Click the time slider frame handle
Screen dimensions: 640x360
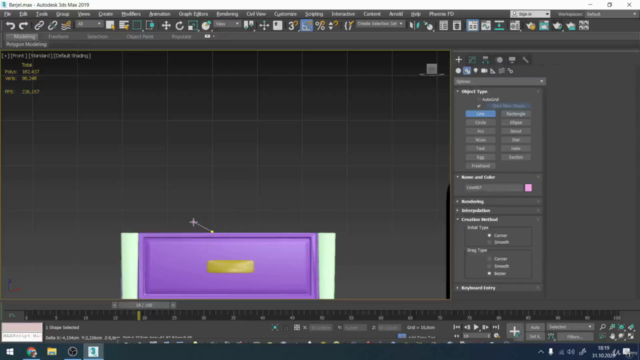(144, 305)
